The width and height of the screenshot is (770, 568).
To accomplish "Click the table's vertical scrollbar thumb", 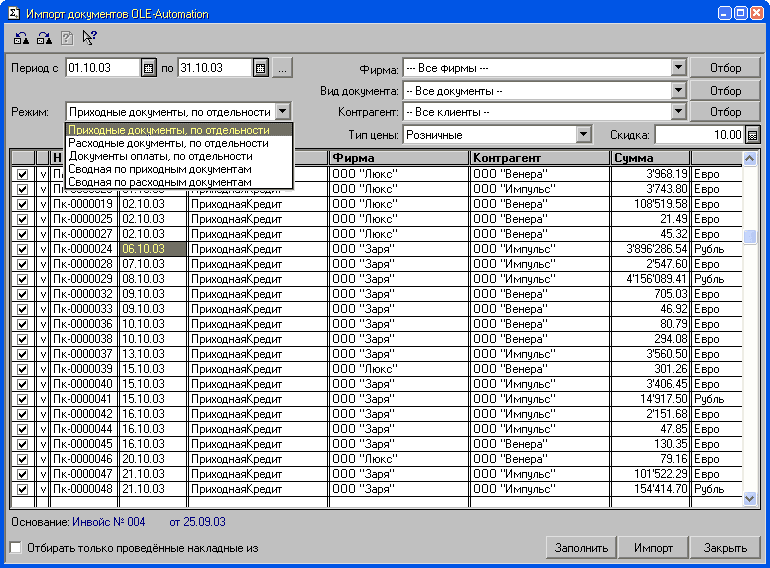I will coord(749,237).
